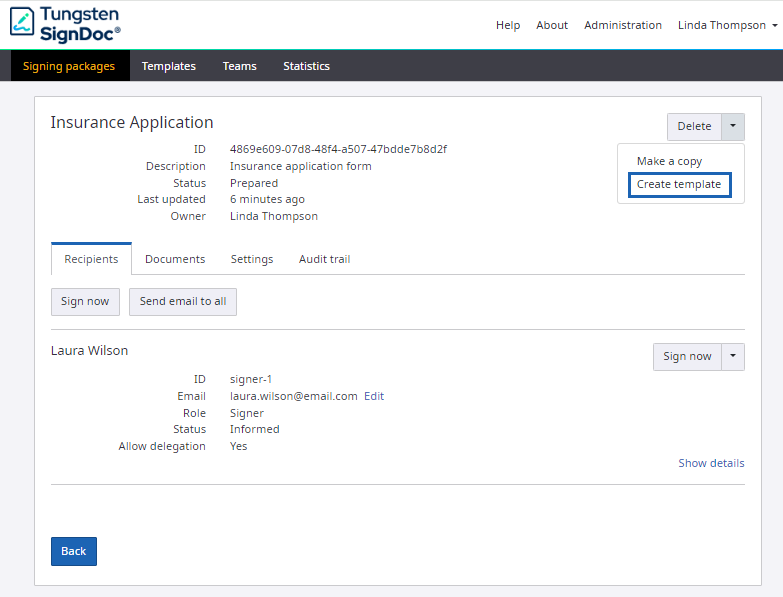Click the owner name Linda Thompson in details
Viewport: 783px width, 597px height.
pyautogui.click(x=274, y=216)
